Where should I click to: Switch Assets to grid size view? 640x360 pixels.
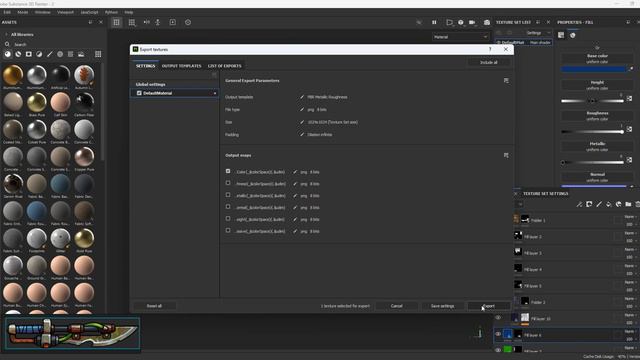[98, 54]
